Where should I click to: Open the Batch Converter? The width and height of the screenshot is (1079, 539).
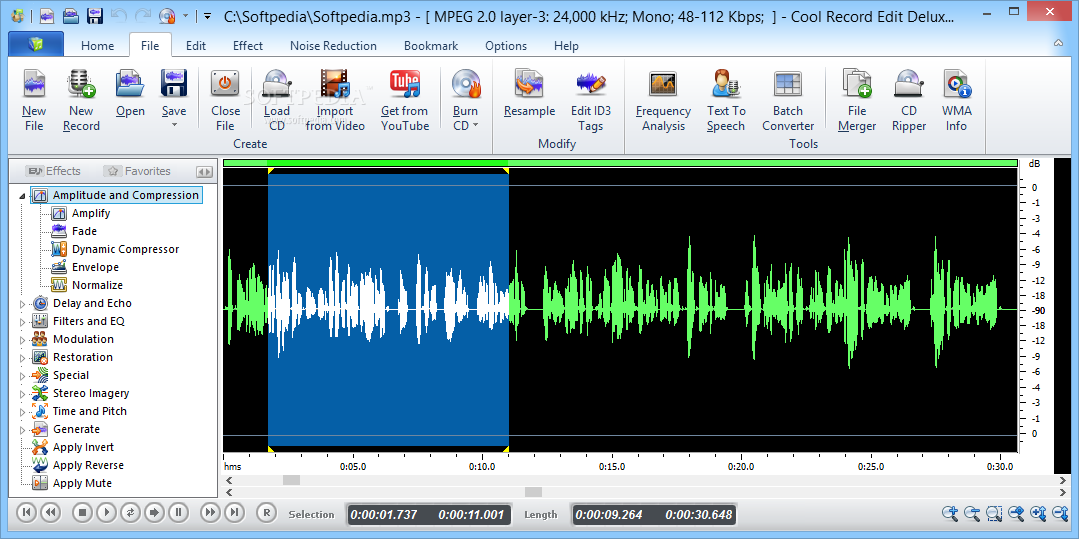(788, 101)
